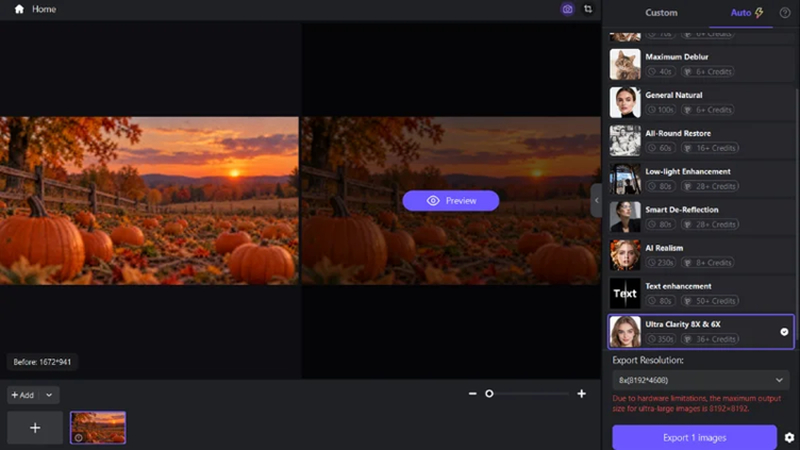
Task: Open export settings gear icon
Action: 789,438
